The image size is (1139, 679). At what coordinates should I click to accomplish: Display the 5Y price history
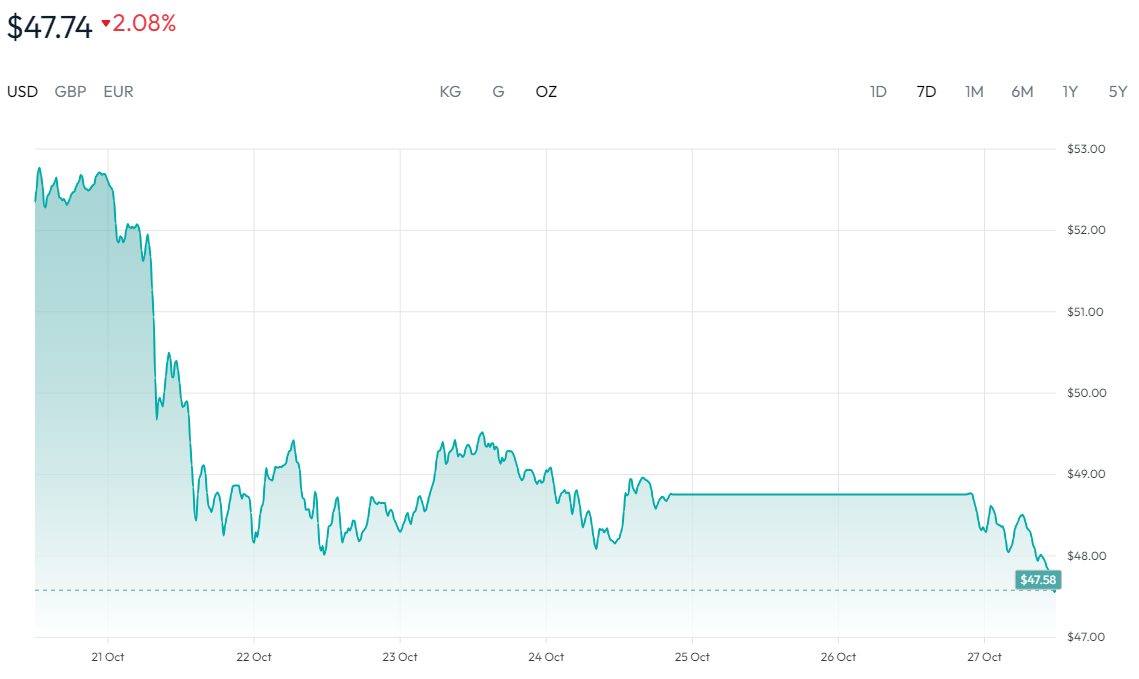pyautogui.click(x=1118, y=92)
